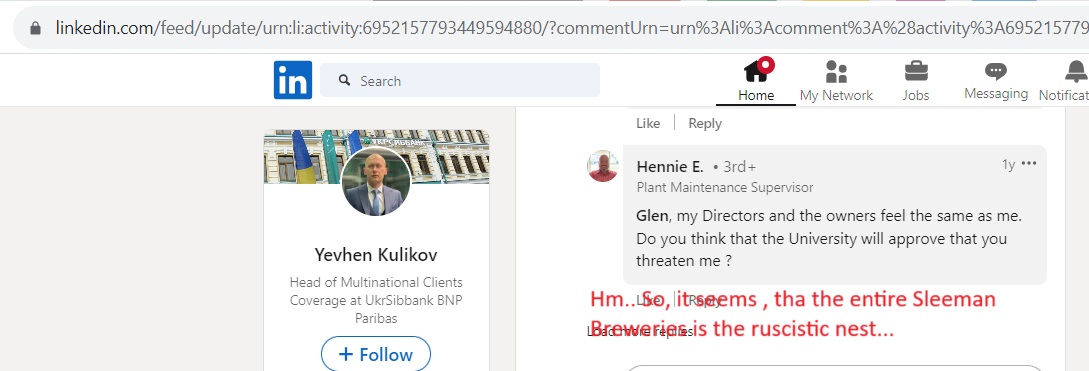1089x371 pixels.
Task: Follow Yevhen Kulikov
Action: point(376,354)
